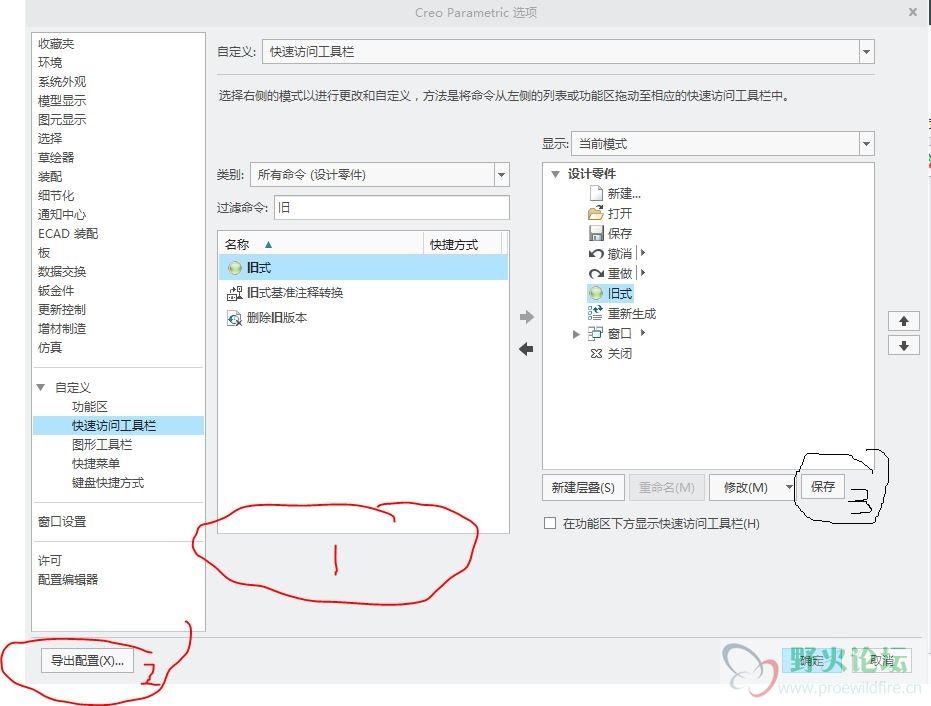Viewport: 931px width, 706px height.
Task: Select 通知中心 in the left panel
Action: tap(62, 214)
